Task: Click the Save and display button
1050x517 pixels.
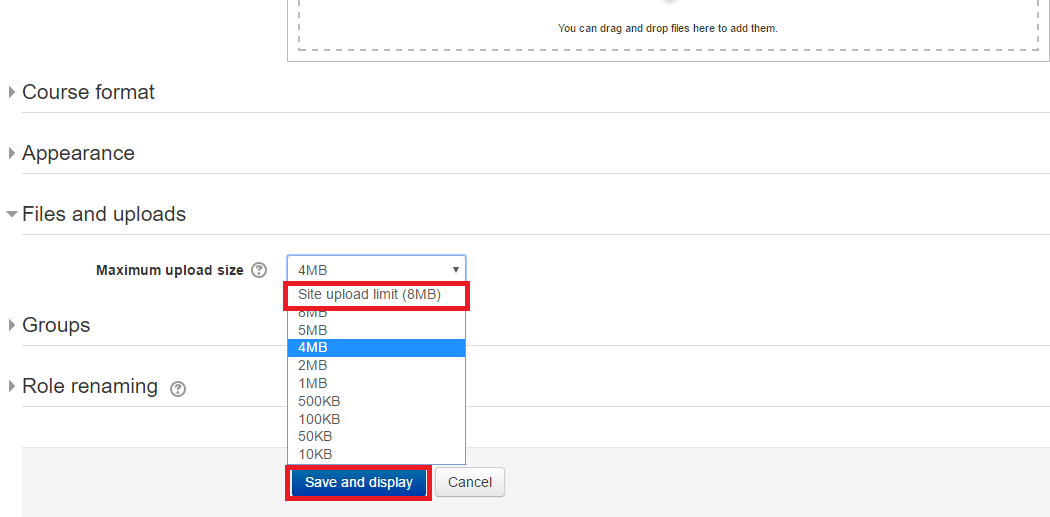Action: [359, 482]
